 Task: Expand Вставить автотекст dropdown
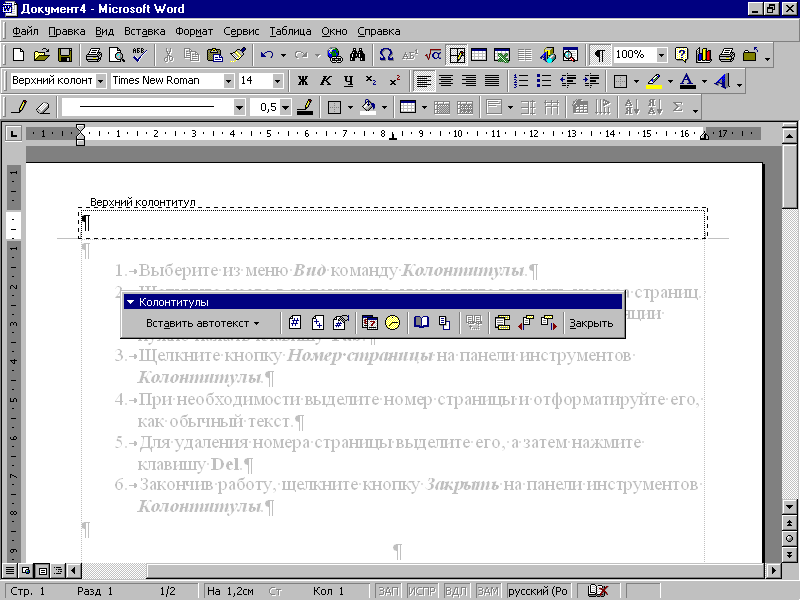tap(203, 323)
